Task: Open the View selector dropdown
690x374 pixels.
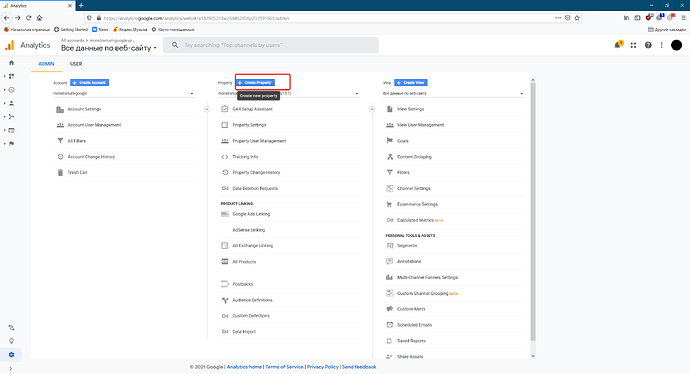Action: pyautogui.click(x=454, y=93)
